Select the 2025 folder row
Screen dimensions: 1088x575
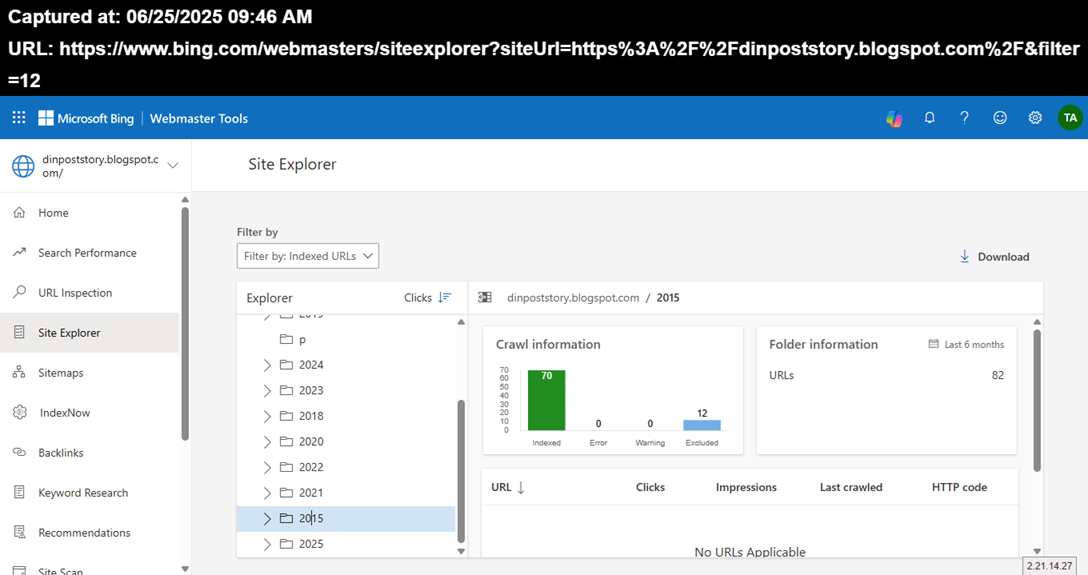pyautogui.click(x=346, y=544)
